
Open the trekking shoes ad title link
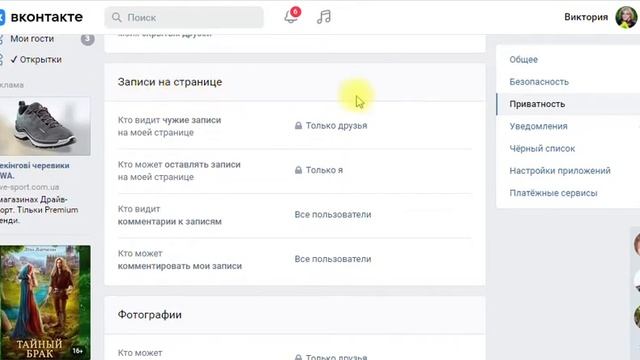pyautogui.click(x=34, y=171)
